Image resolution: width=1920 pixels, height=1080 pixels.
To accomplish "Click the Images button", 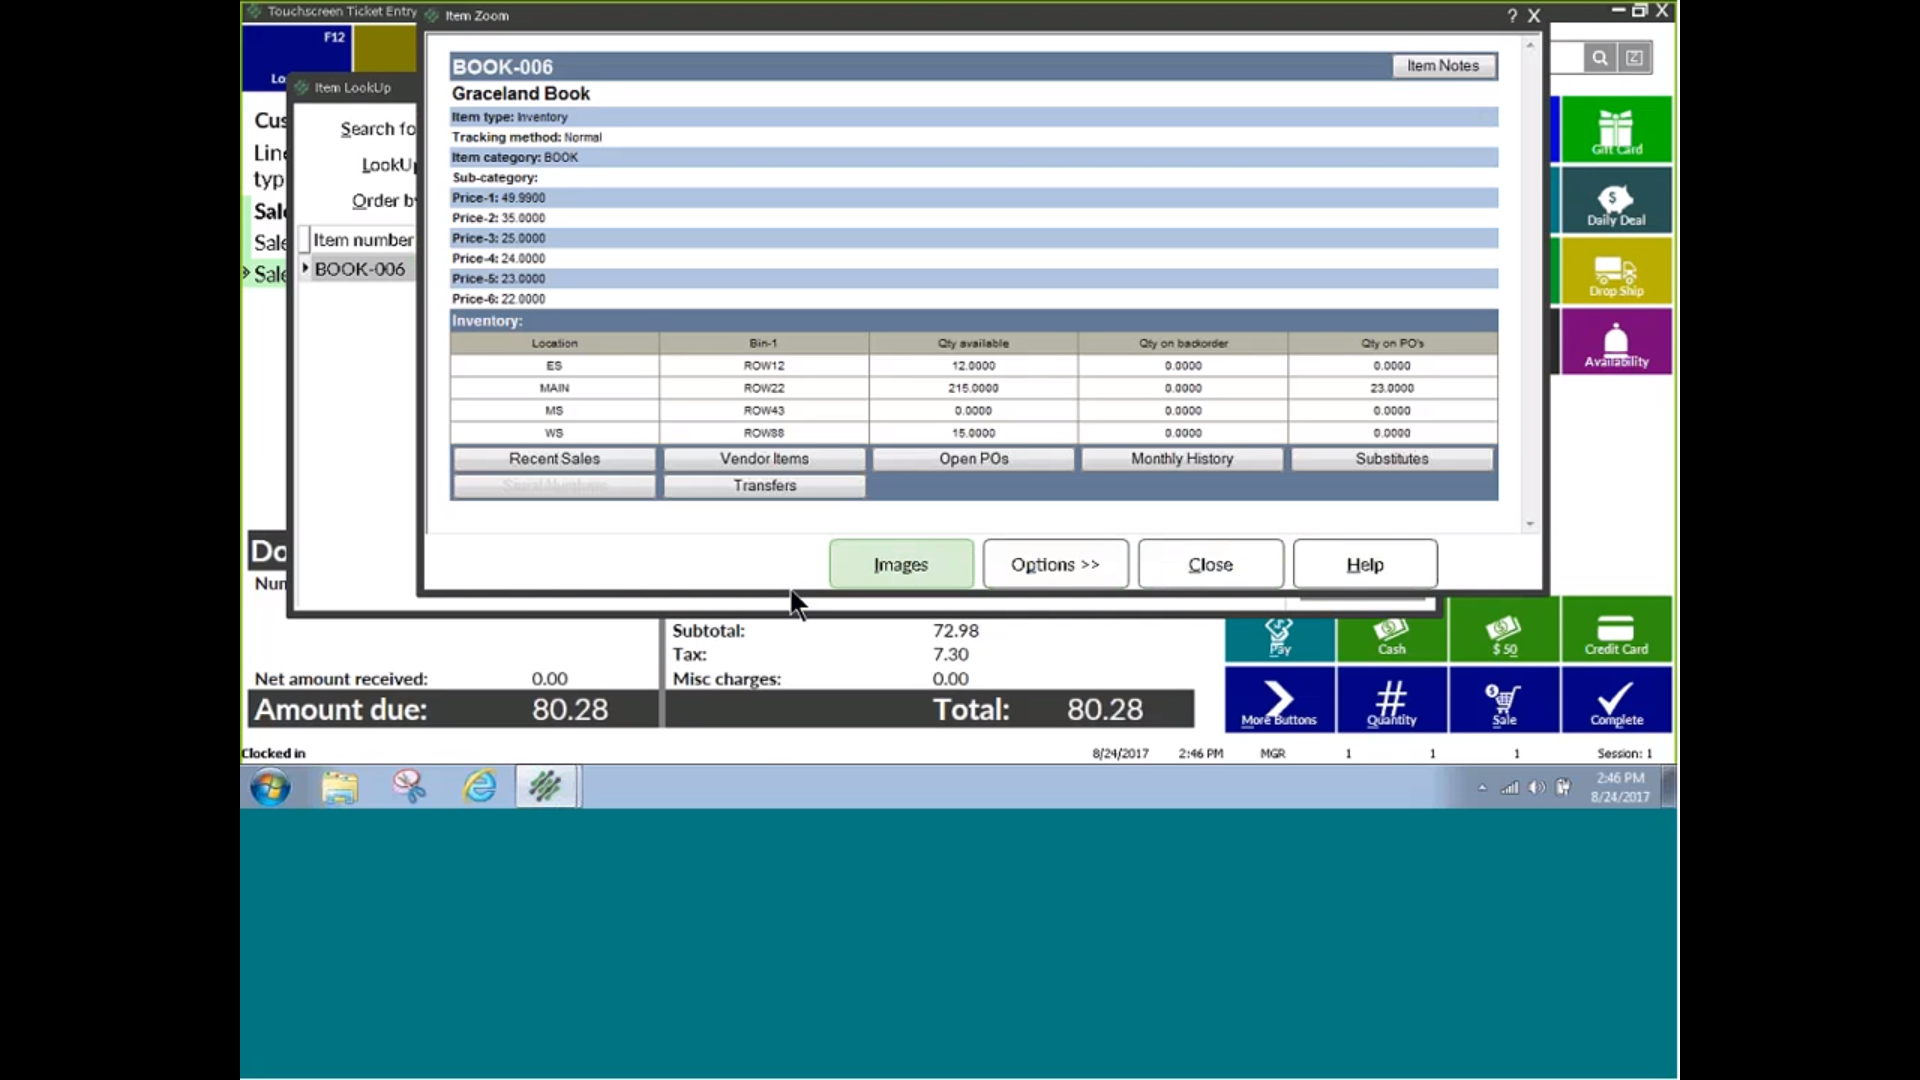I will coord(900,565).
